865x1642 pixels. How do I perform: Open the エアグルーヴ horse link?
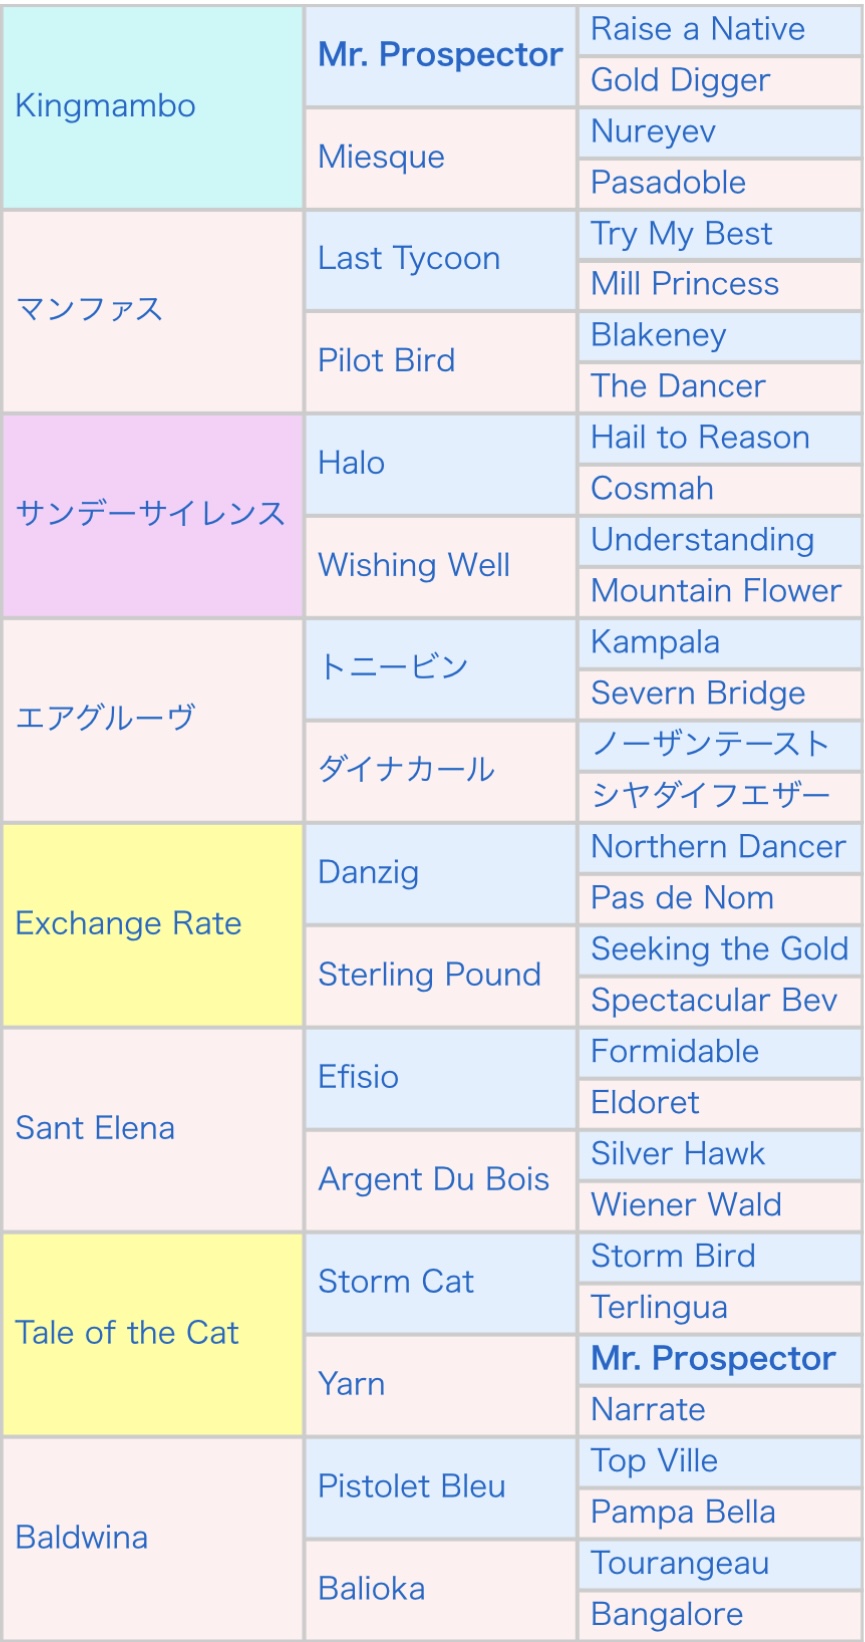105,718
